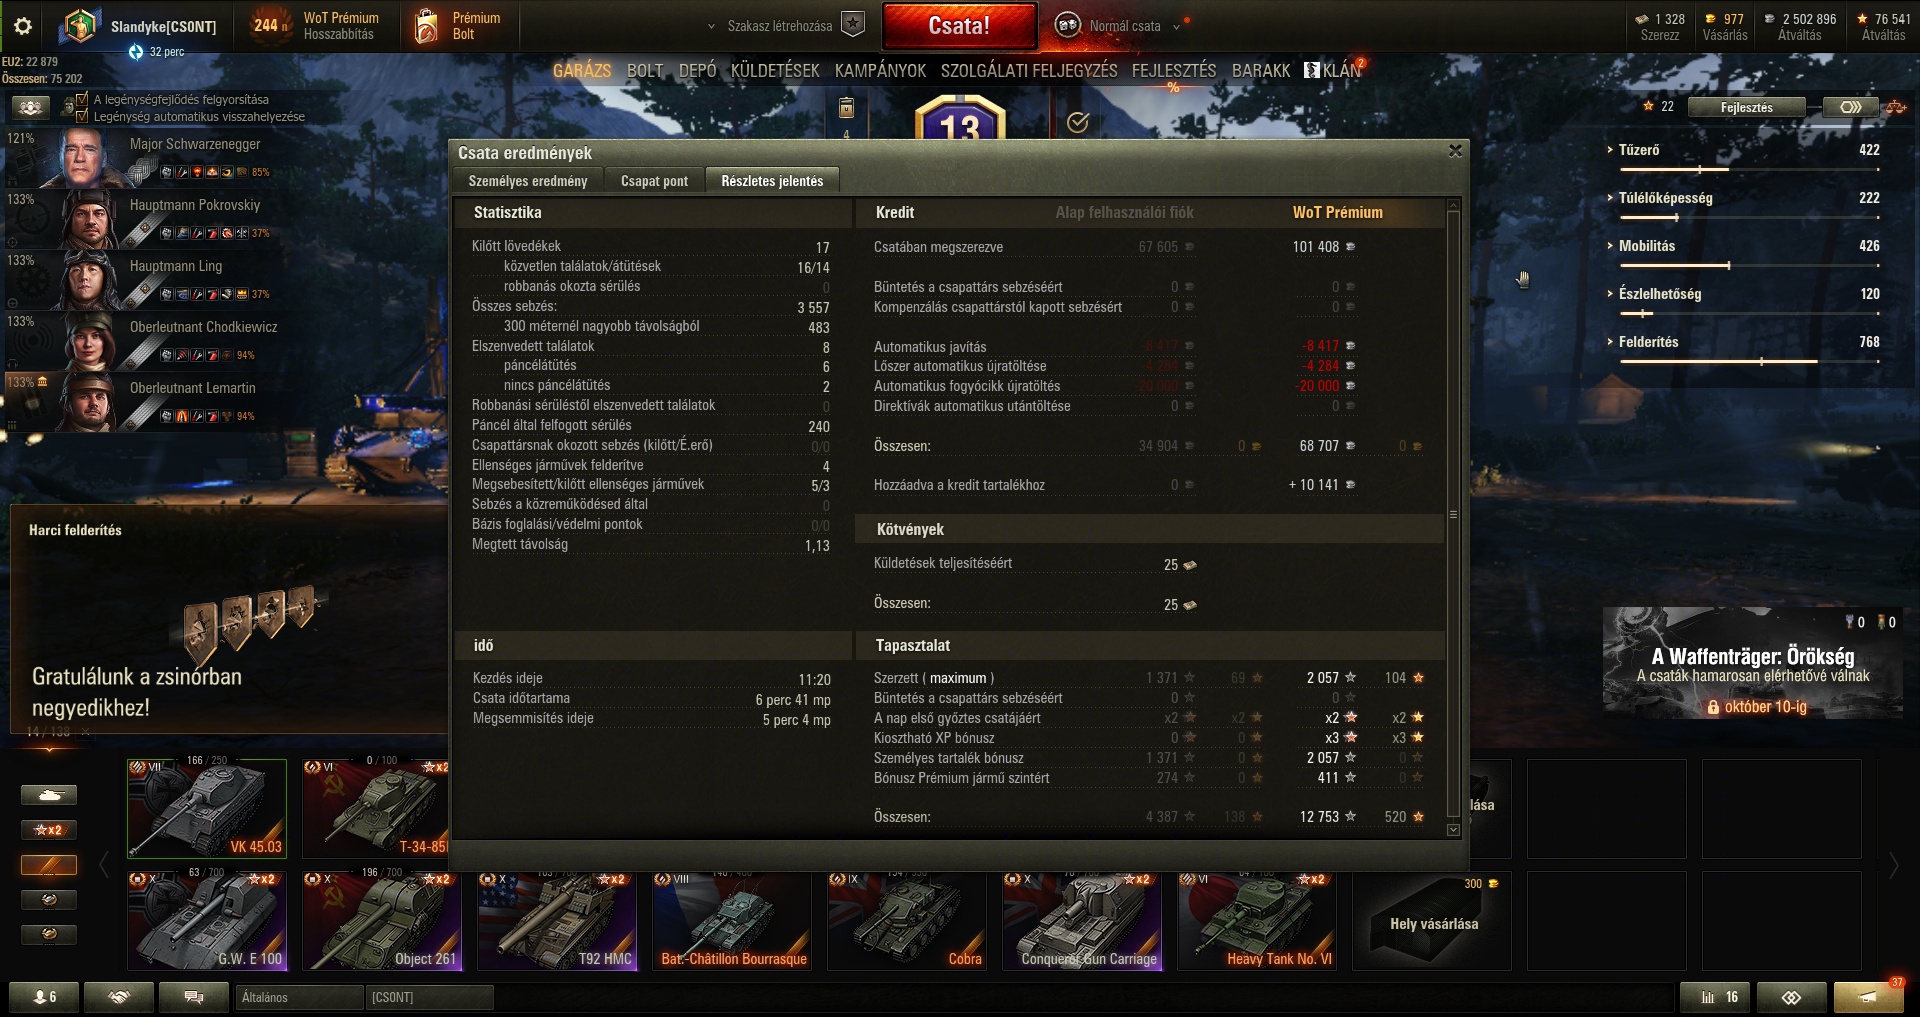Click the Fejlesztés research button
The width and height of the screenshot is (1920, 1017).
pos(1746,107)
